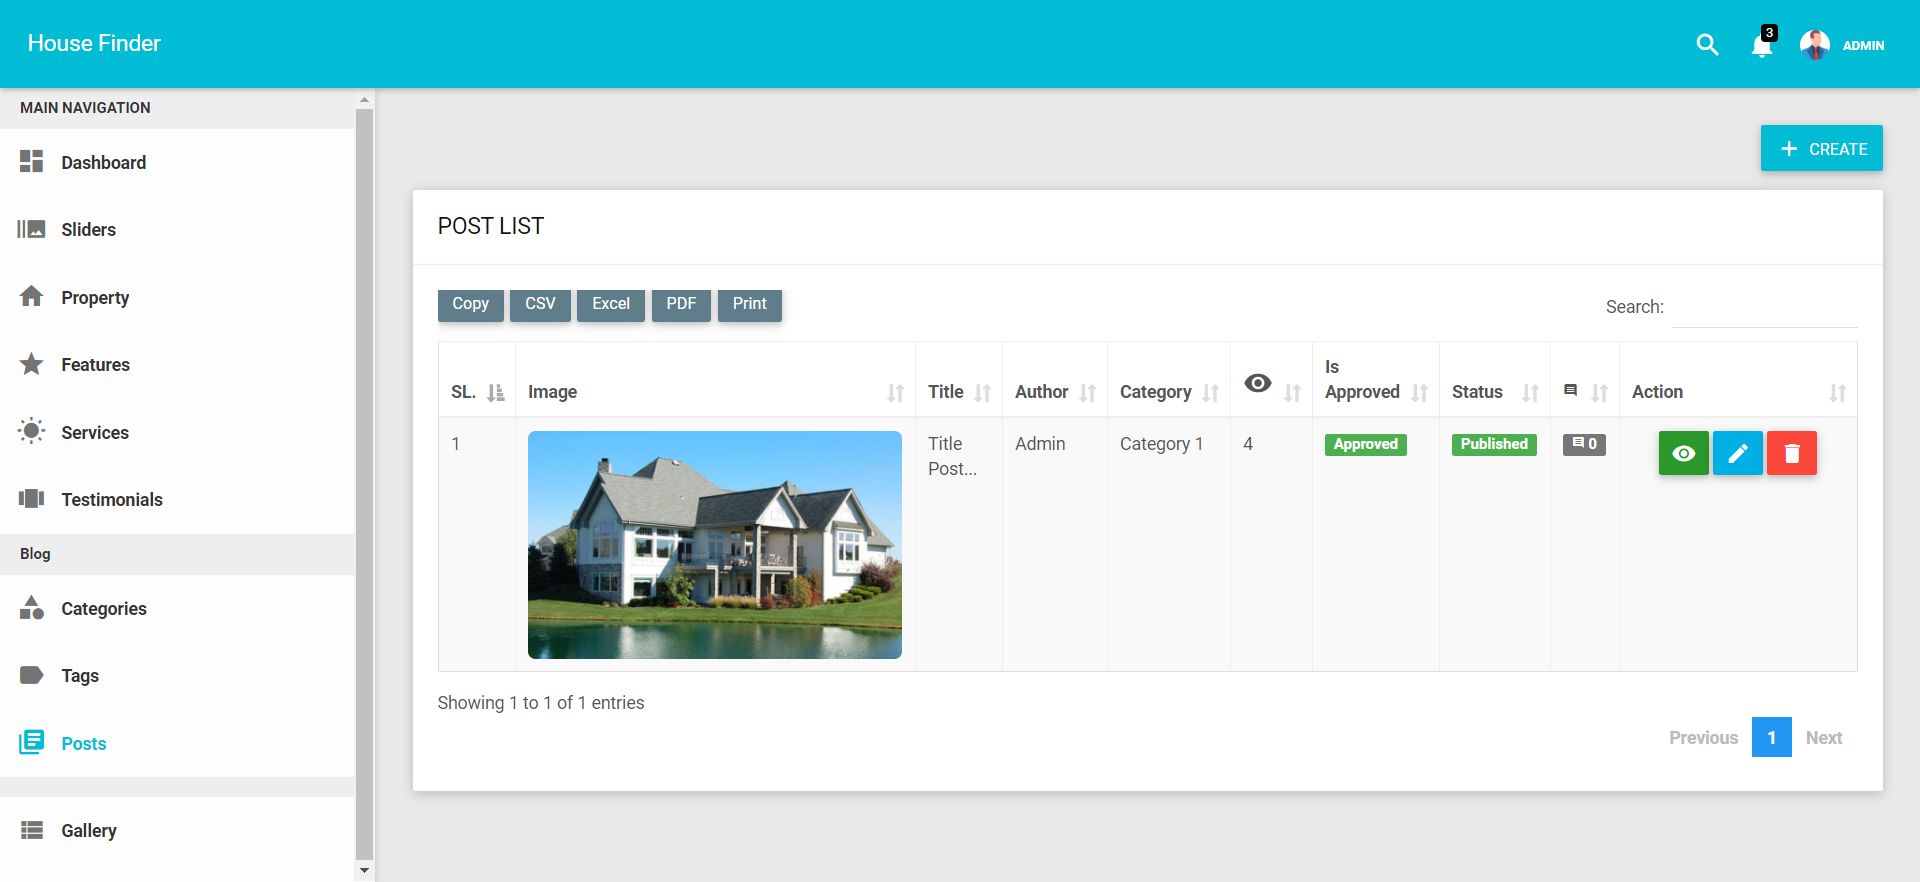Open the admin avatar profile picture
Screen dimensions: 1920x882
1814,44
